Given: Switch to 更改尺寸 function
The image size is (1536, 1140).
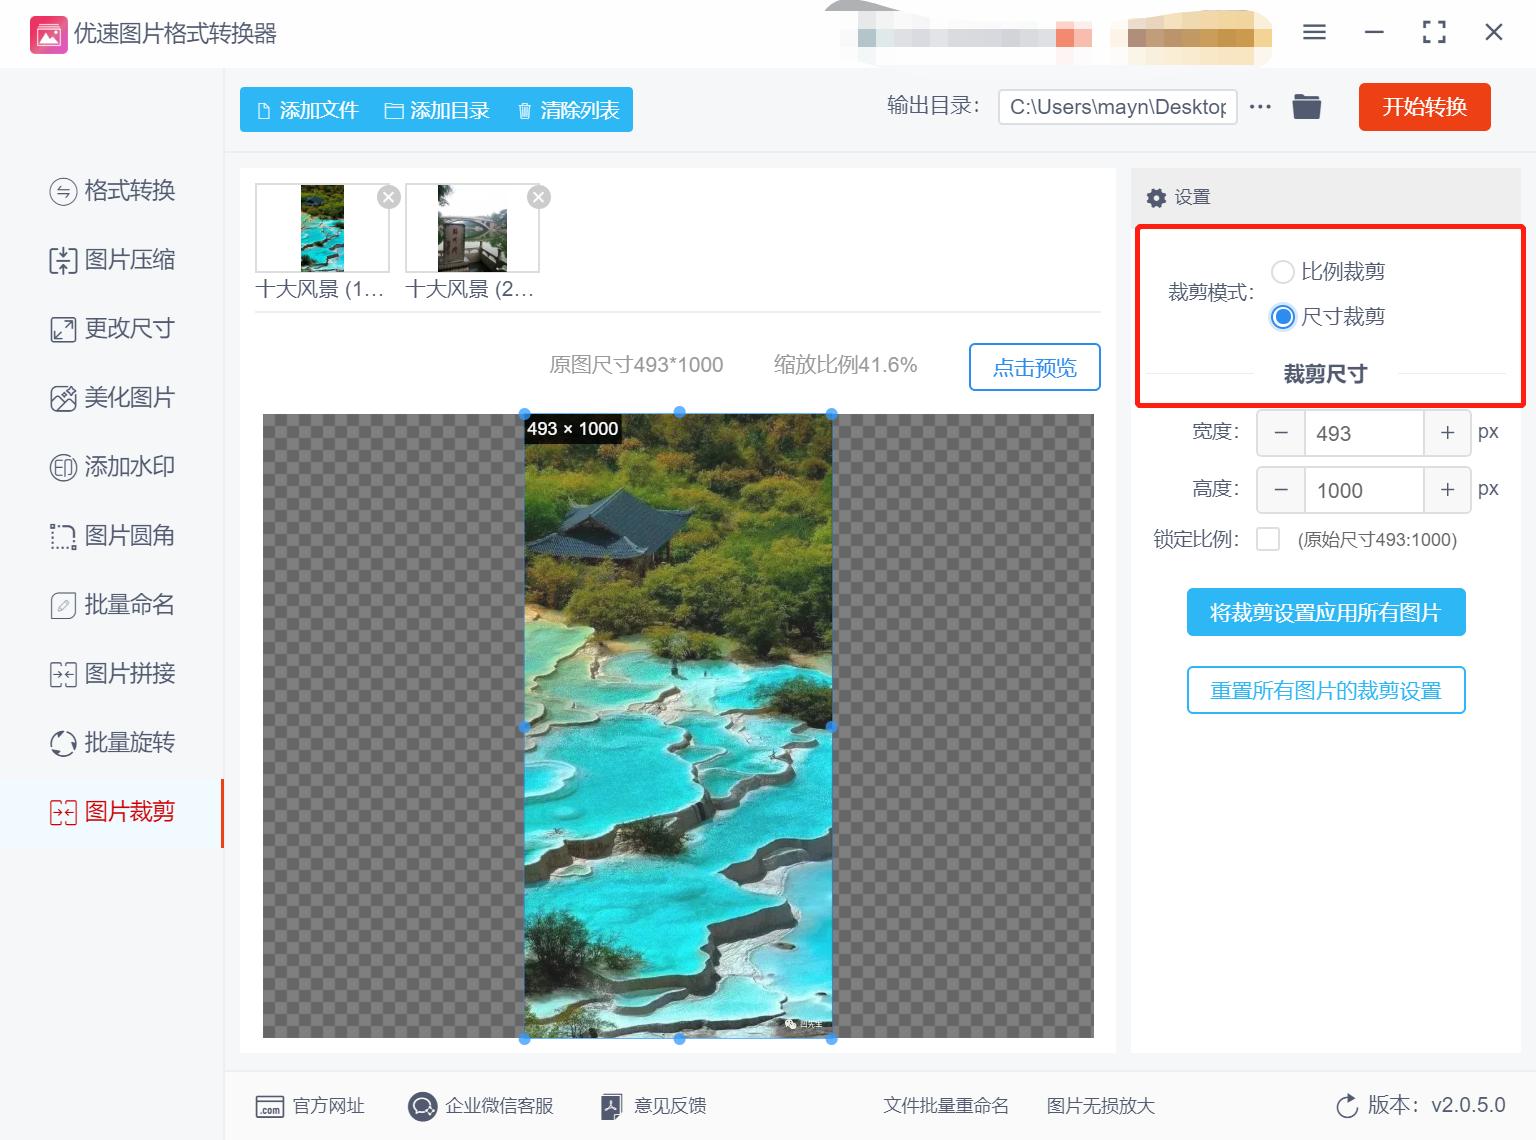Looking at the screenshot, I should tap(112, 329).
